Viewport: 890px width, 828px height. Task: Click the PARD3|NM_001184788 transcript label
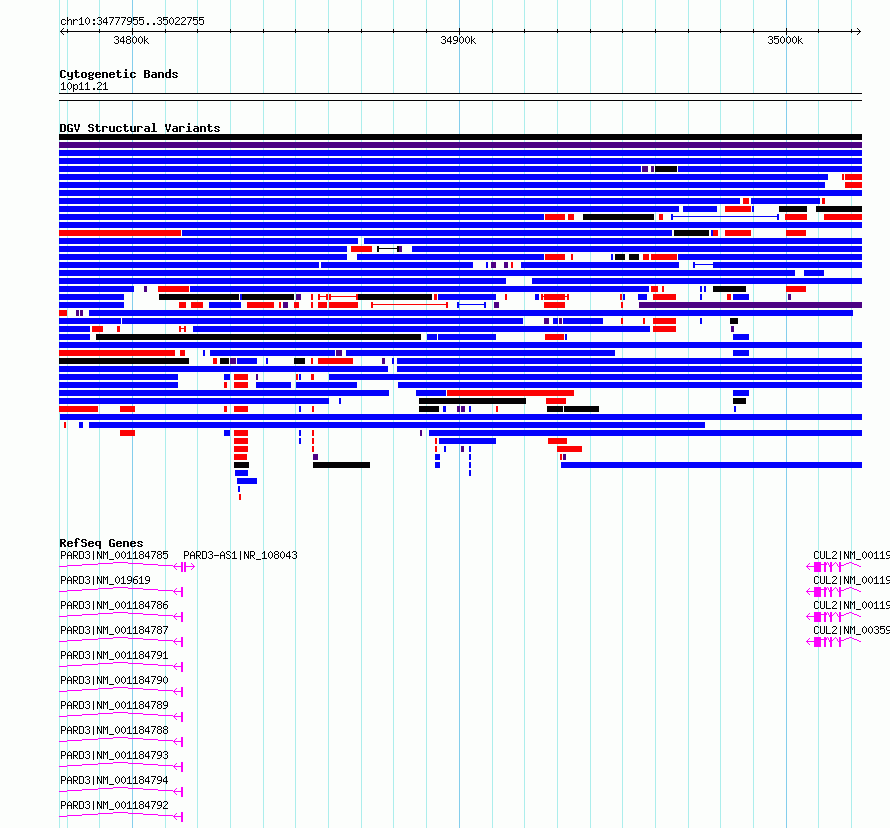pos(114,730)
